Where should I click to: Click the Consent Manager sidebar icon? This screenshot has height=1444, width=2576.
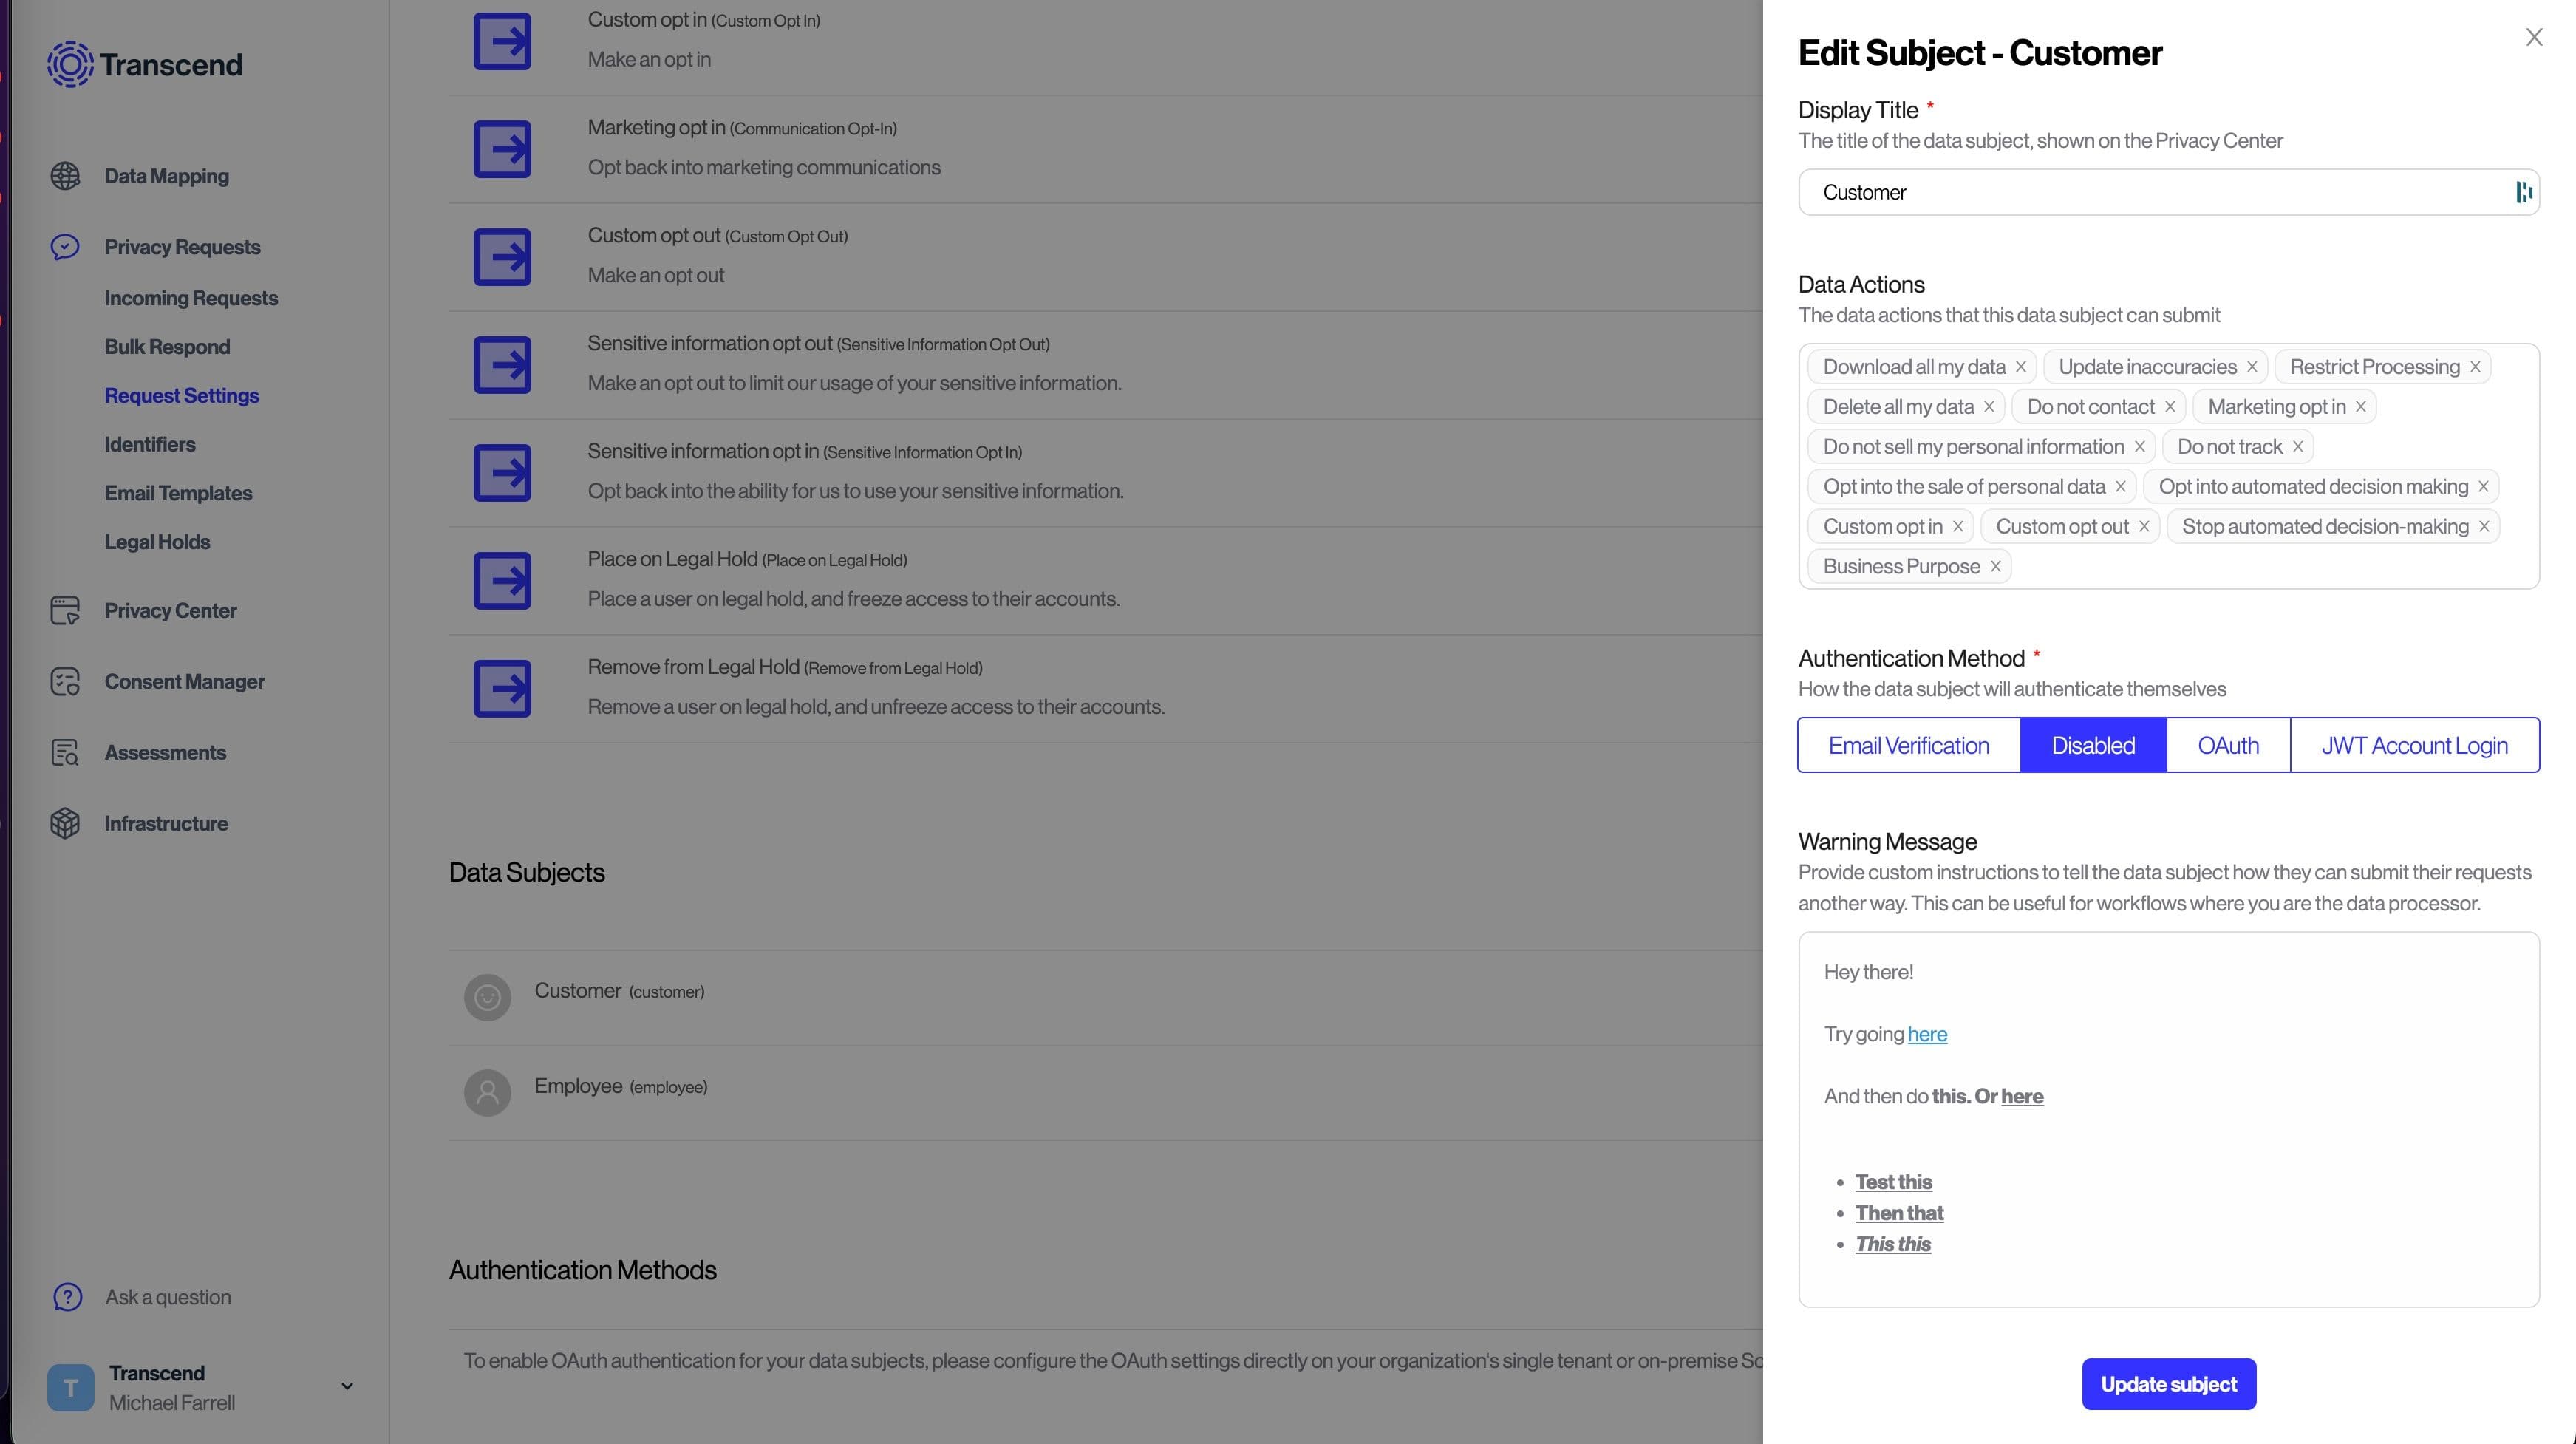click(x=65, y=682)
